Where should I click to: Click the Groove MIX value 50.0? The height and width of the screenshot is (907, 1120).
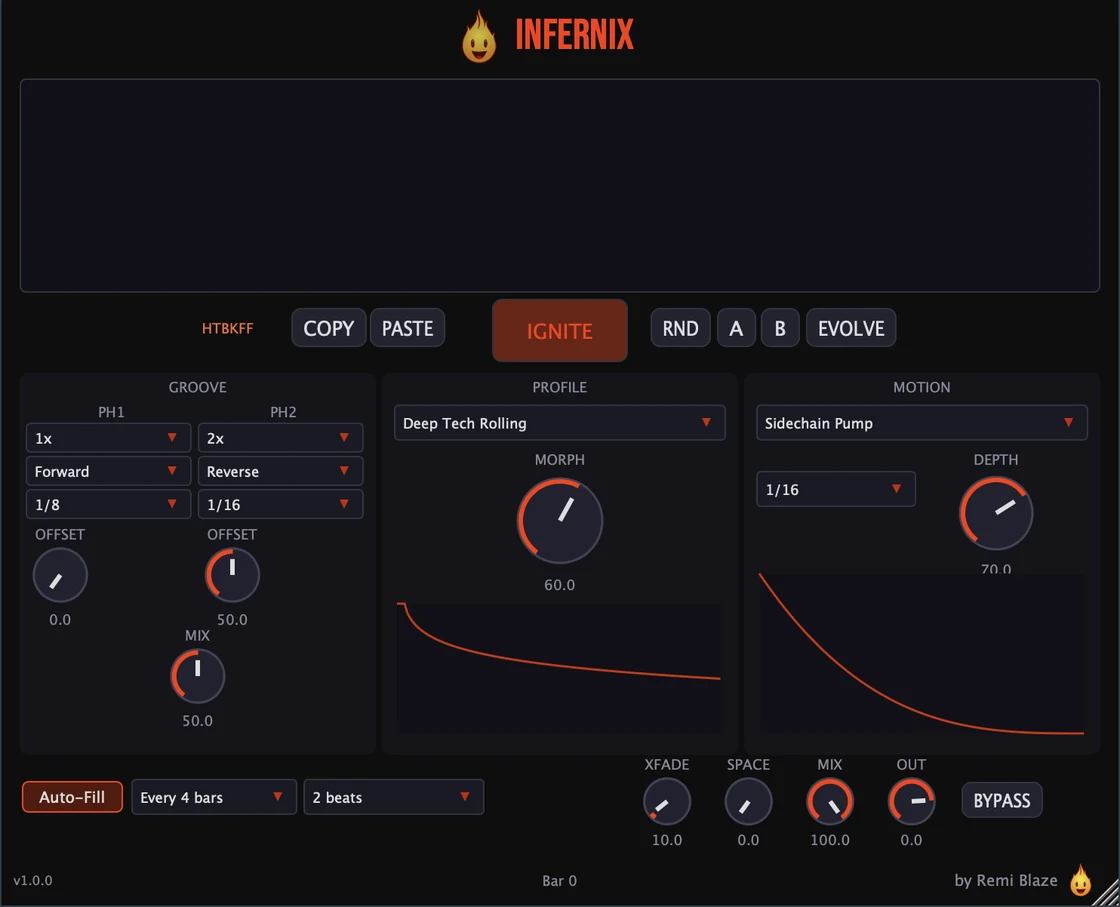point(197,721)
